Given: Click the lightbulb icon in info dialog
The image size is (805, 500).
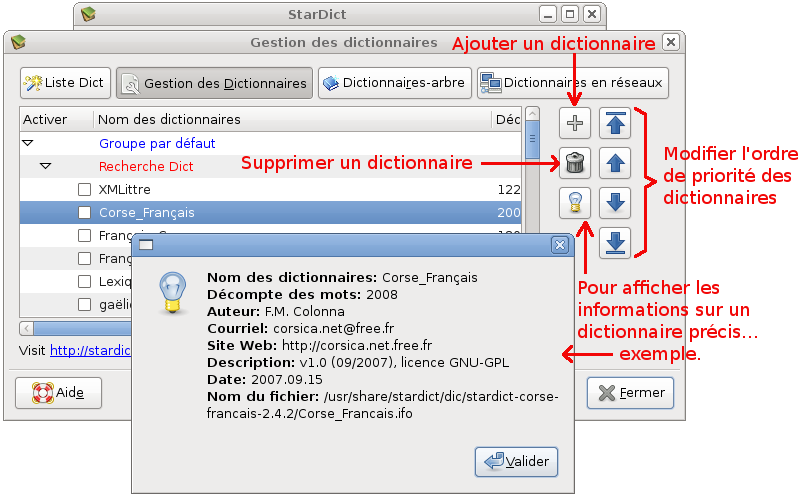Looking at the screenshot, I should (172, 292).
